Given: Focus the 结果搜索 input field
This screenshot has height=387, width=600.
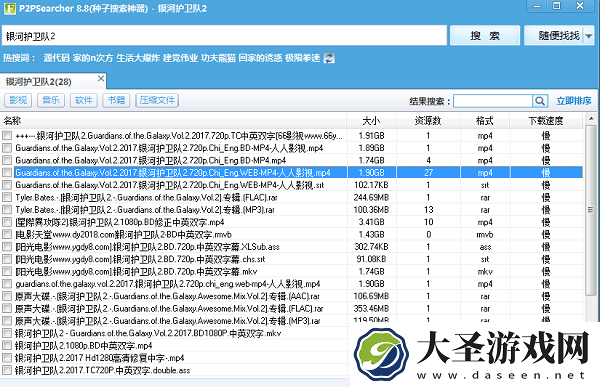Looking at the screenshot, I should 493,101.
